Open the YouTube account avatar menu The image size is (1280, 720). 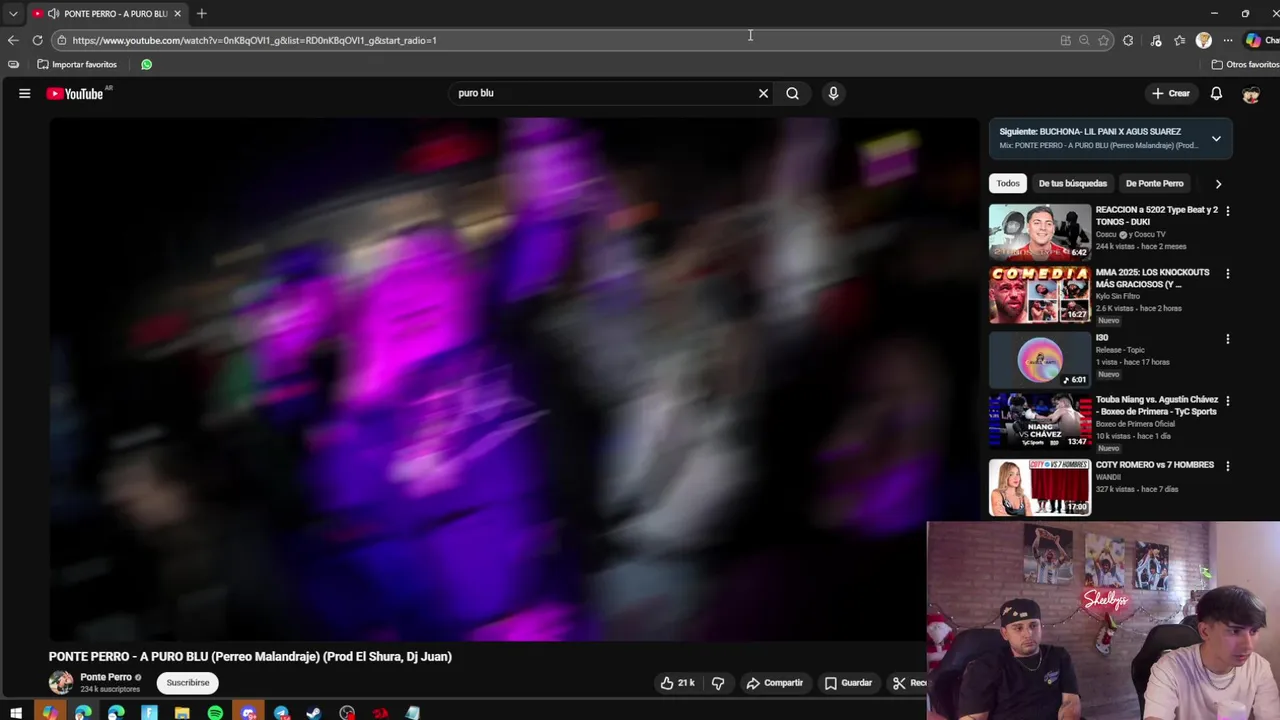coord(1251,94)
